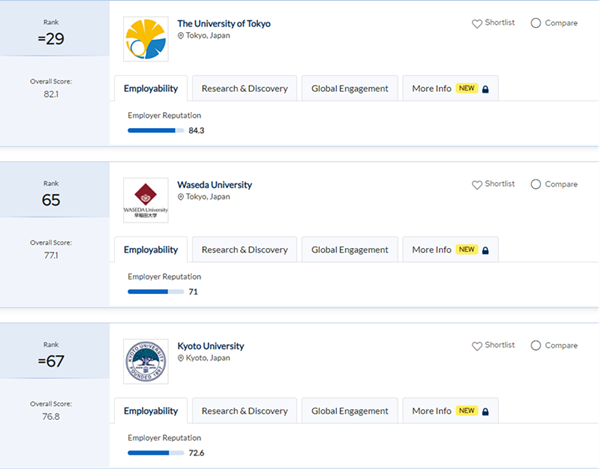600x469 pixels.
Task: Select Compare radio for Waseda University
Action: click(536, 184)
